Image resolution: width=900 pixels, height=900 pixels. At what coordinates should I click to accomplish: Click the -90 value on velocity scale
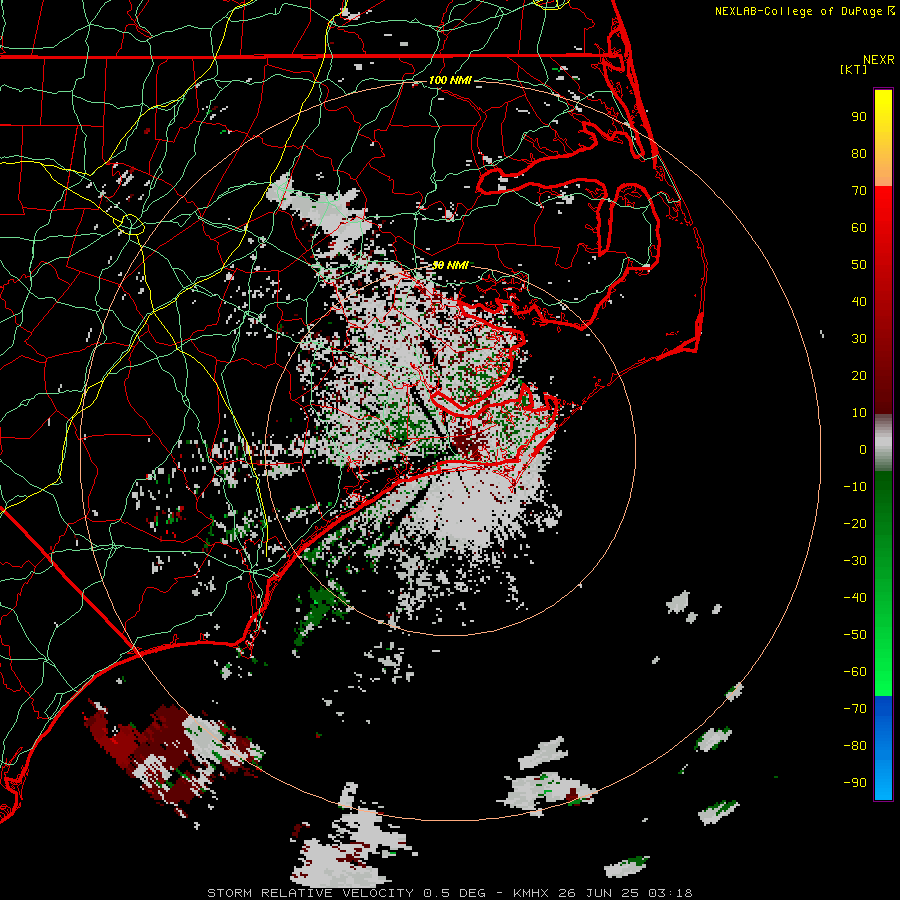click(855, 783)
